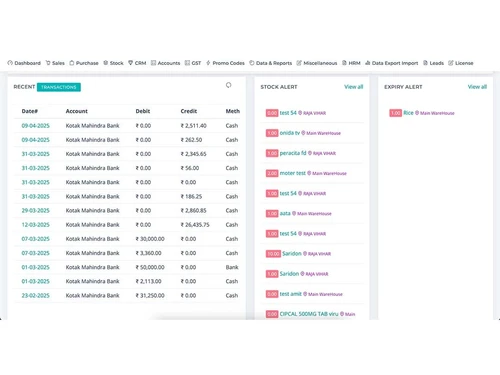Click the Transactions badge button
The width and height of the screenshot is (500, 375).
pyautogui.click(x=59, y=87)
